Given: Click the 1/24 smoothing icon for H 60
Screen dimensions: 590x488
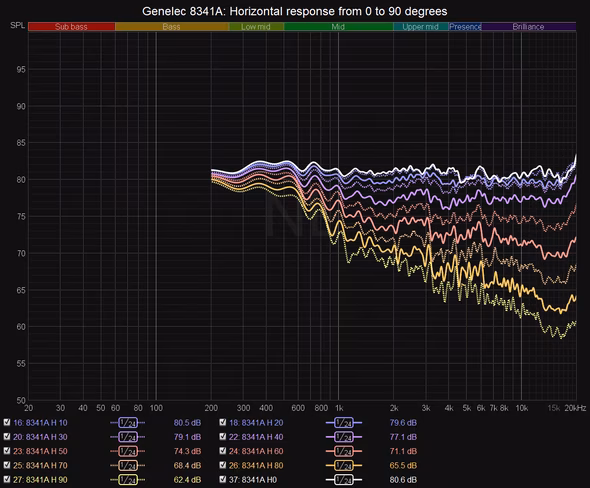Looking at the screenshot, I should tap(344, 452).
